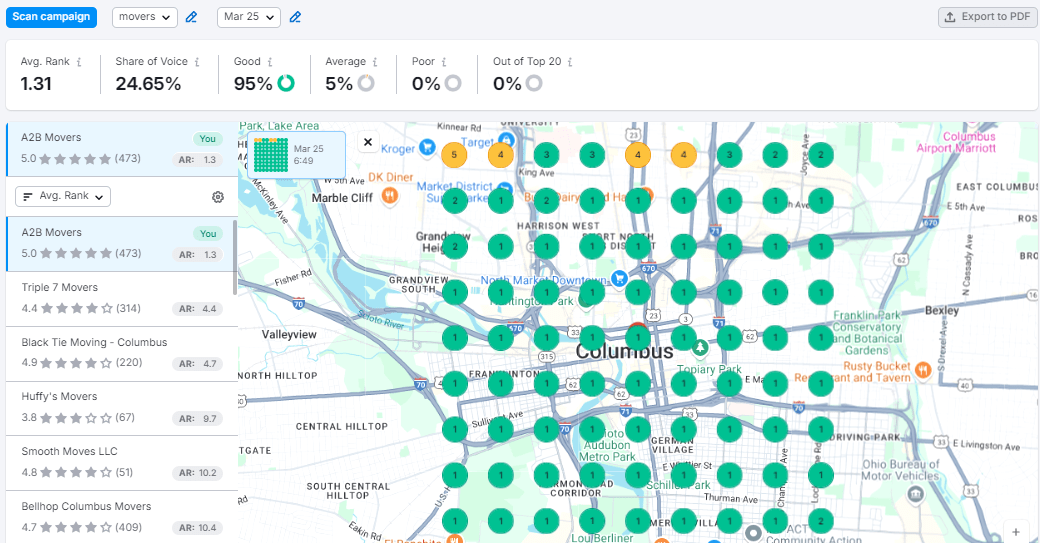Export the report to PDF

click(988, 17)
